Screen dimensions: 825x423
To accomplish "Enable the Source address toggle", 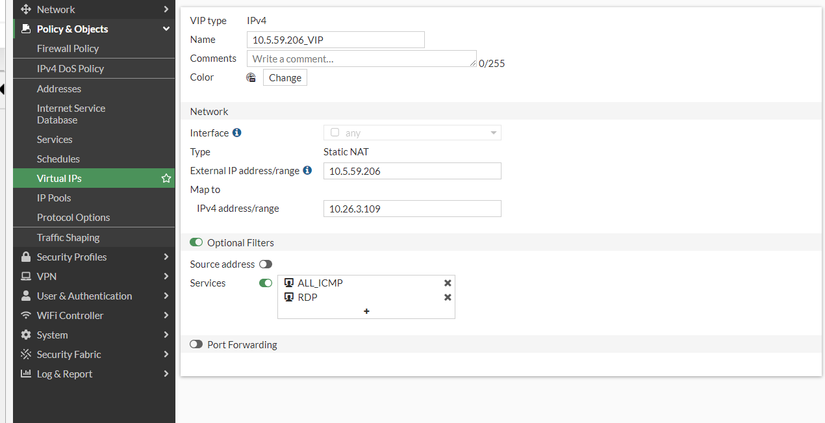I will (x=266, y=264).
